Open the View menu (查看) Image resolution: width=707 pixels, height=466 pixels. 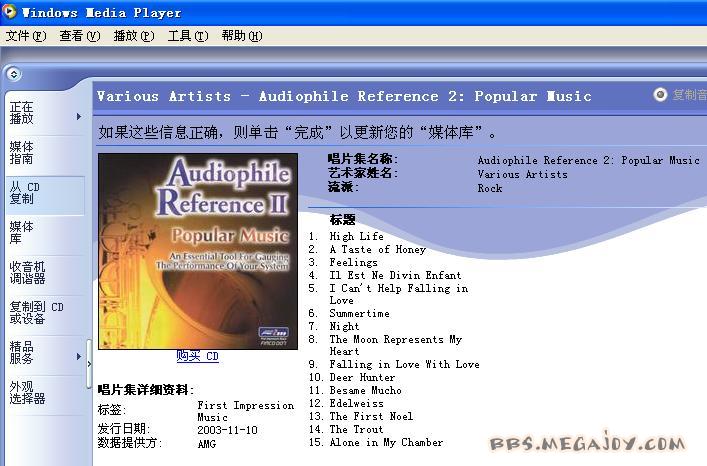pos(80,36)
